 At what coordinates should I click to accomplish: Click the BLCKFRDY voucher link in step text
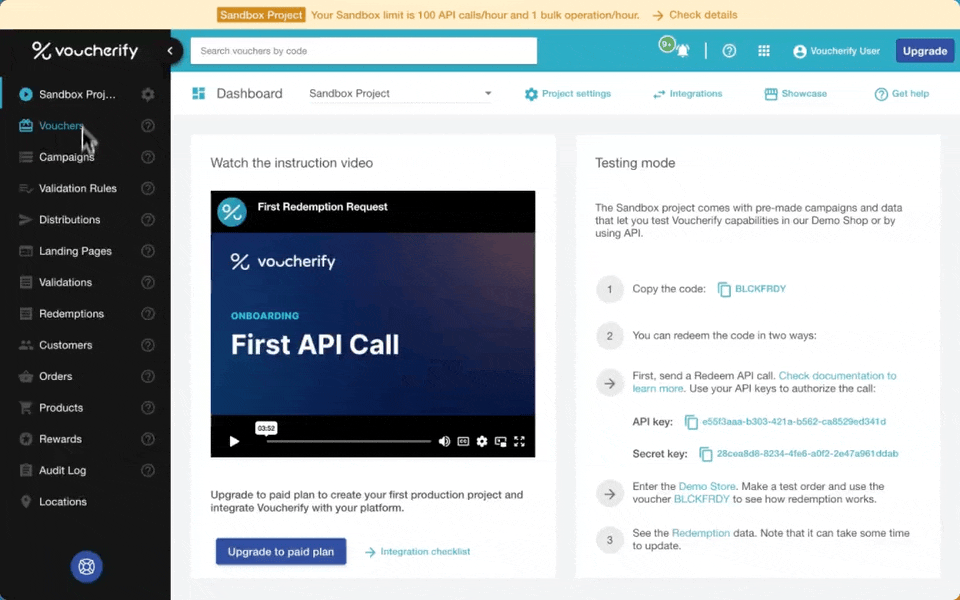pos(701,499)
